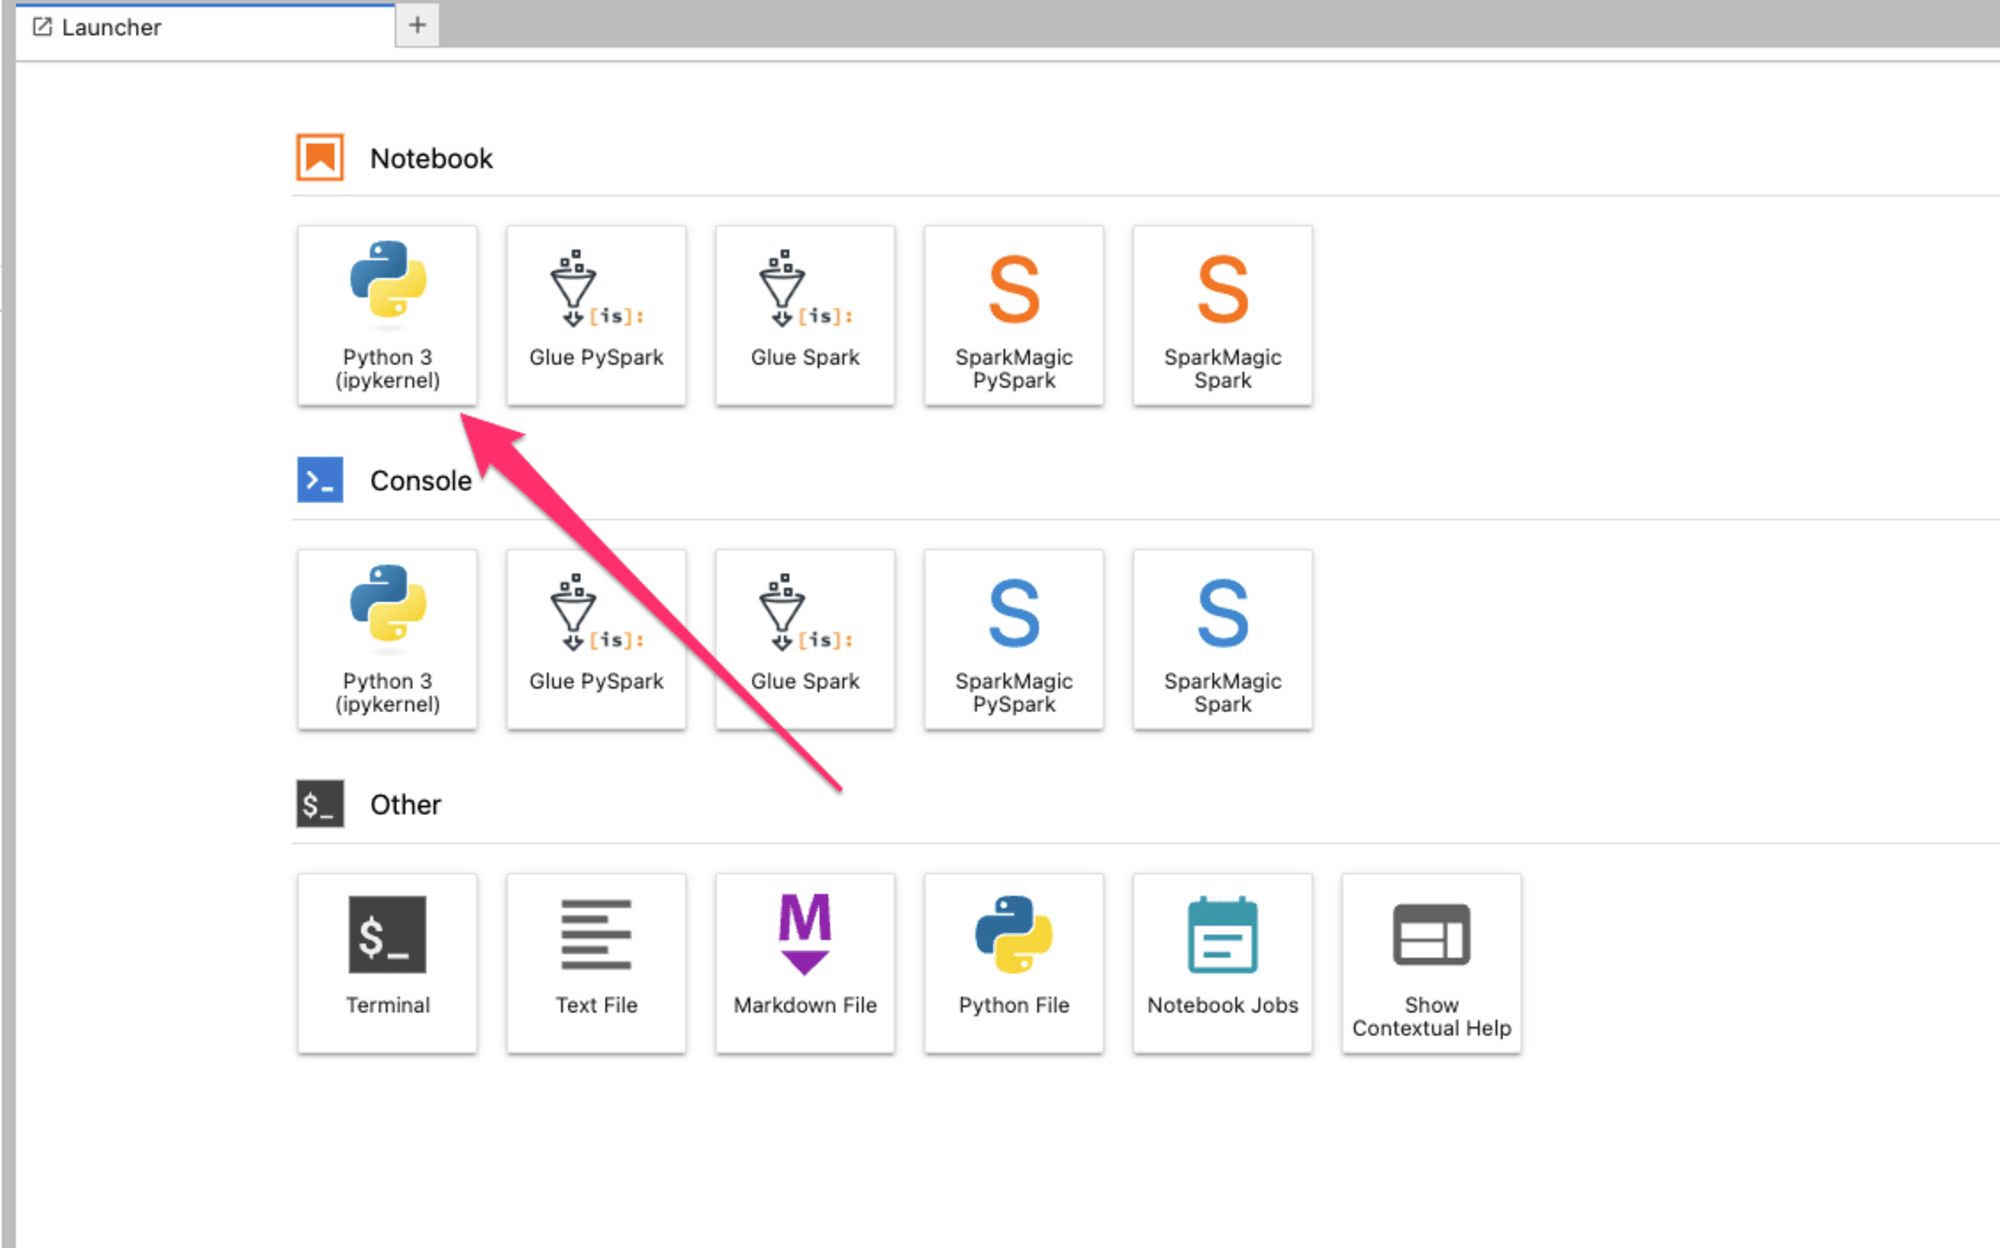Create a new Python File

tap(1014, 963)
